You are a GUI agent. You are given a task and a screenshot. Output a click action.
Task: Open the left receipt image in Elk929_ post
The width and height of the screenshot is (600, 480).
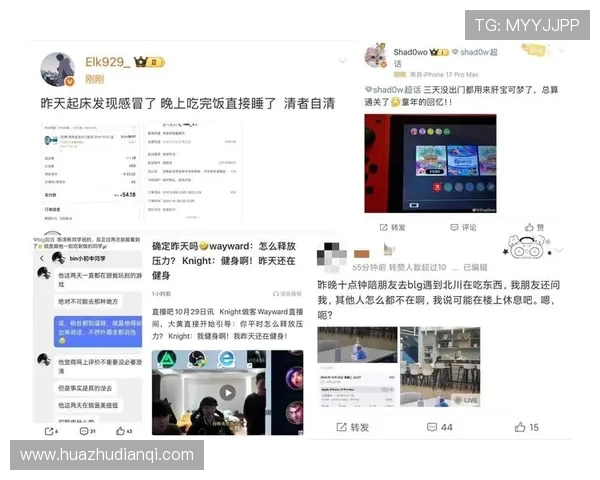coord(89,171)
